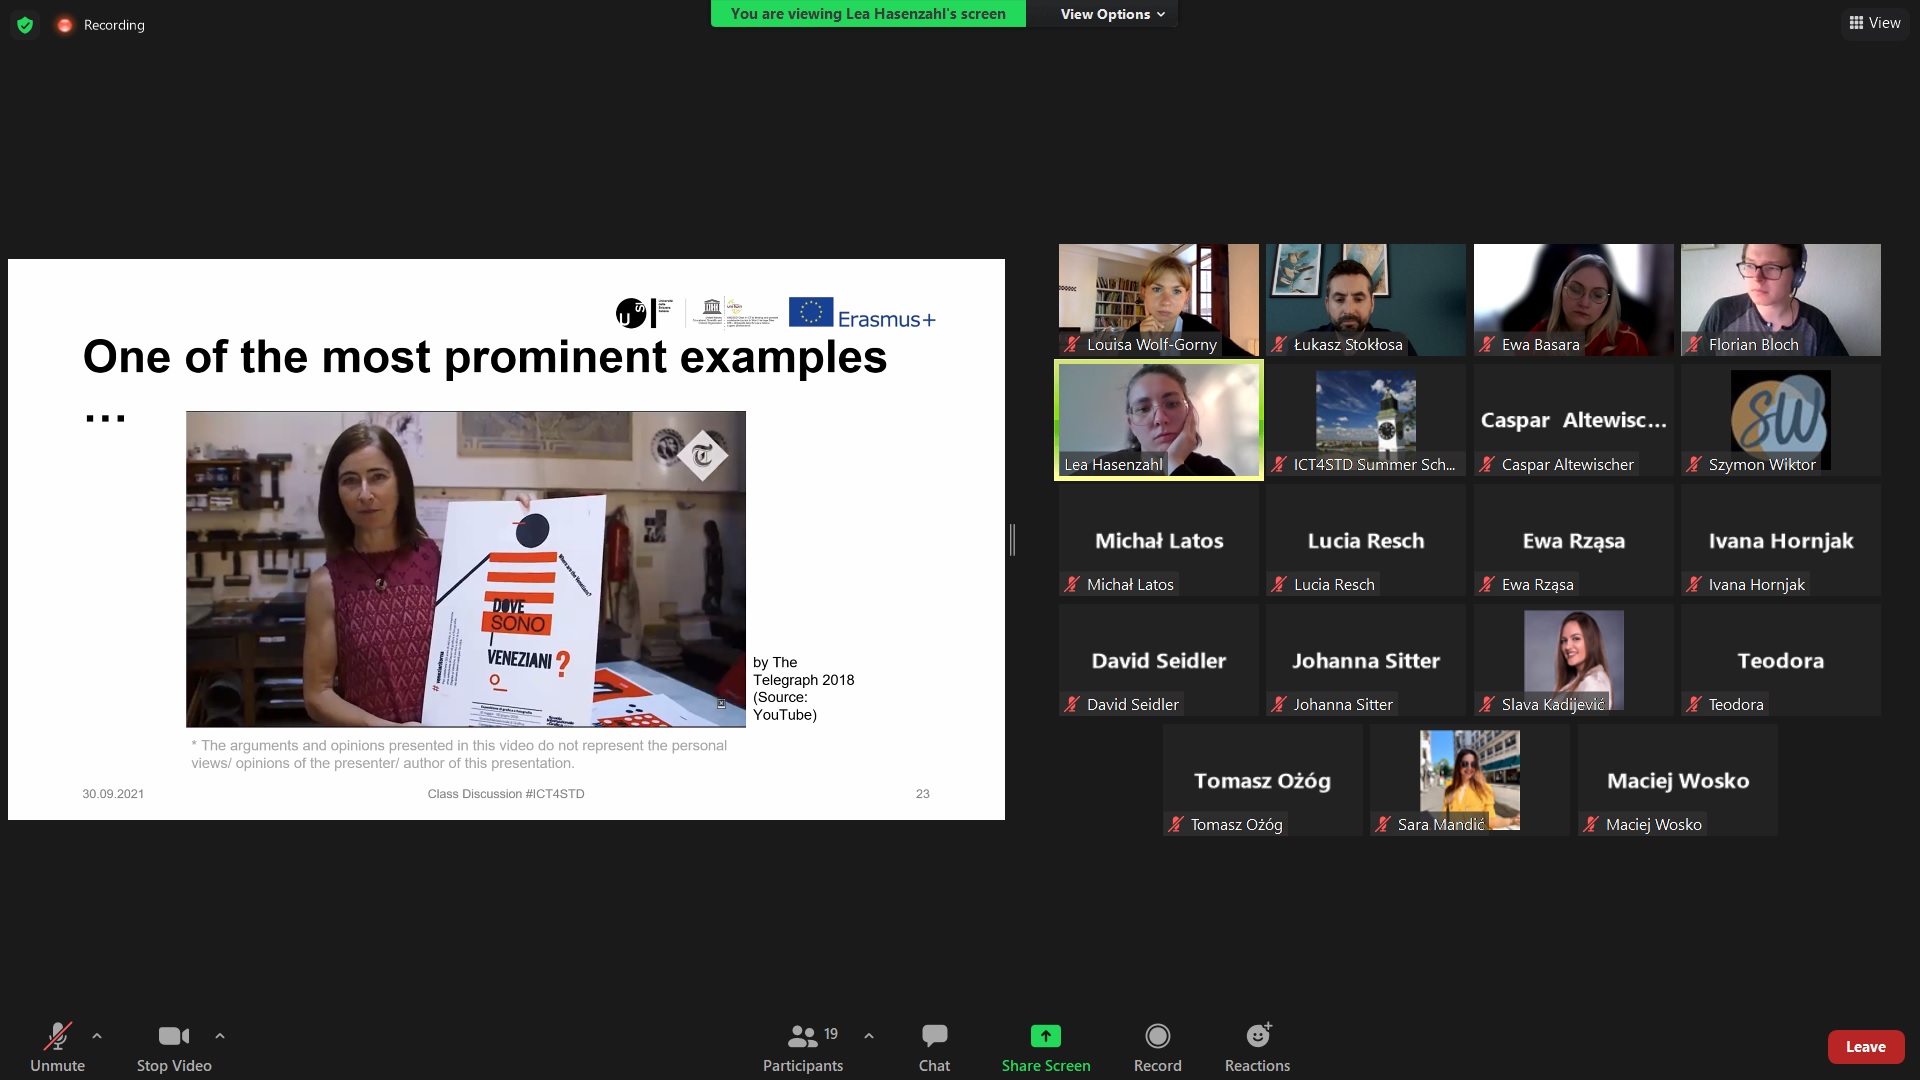
Task: Expand audio options arrow next to Unmute
Action: point(97,1036)
